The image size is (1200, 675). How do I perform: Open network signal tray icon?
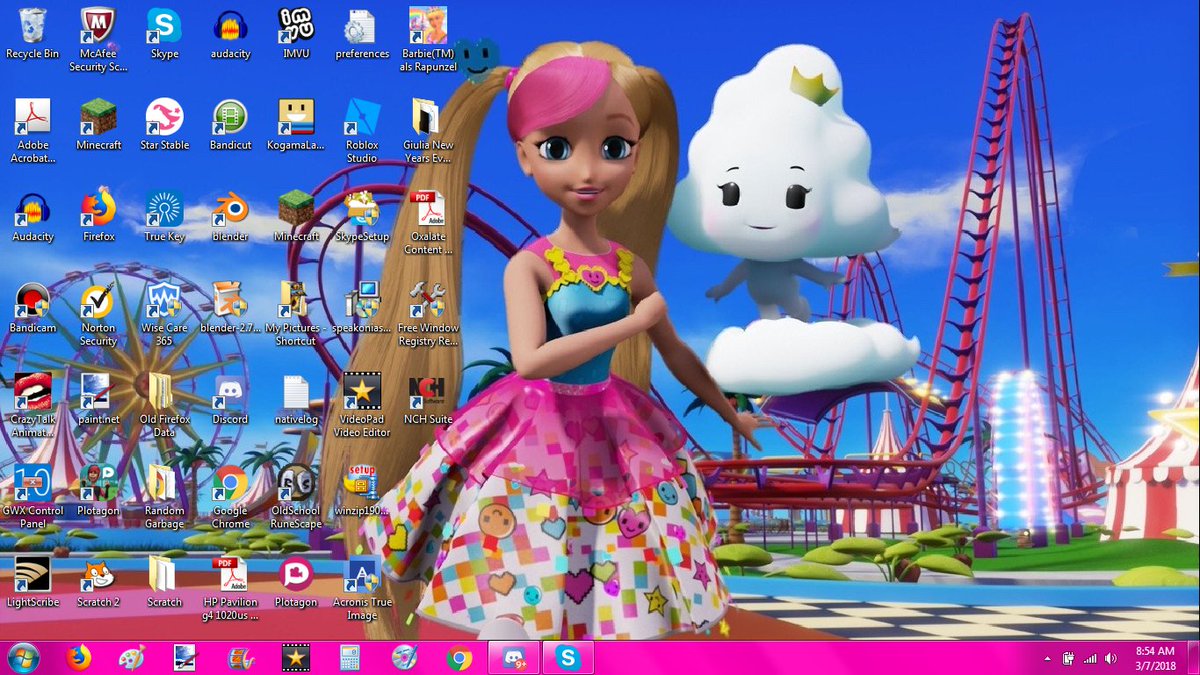click(x=1090, y=658)
